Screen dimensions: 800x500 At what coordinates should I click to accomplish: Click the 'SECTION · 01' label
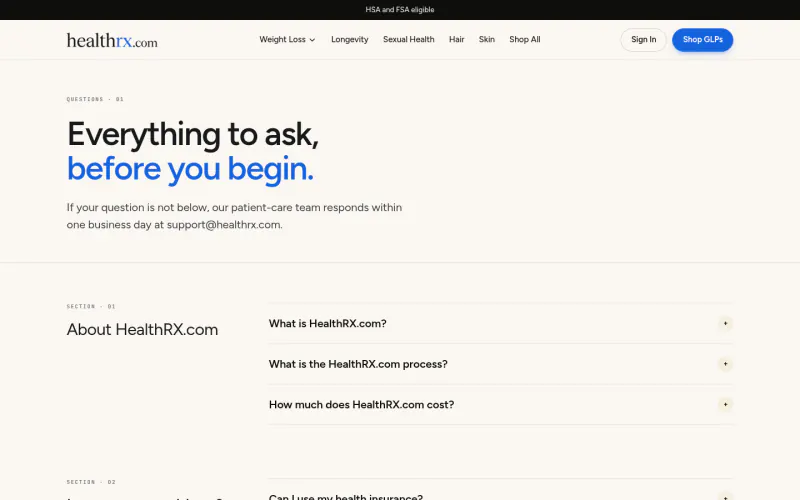(91, 307)
